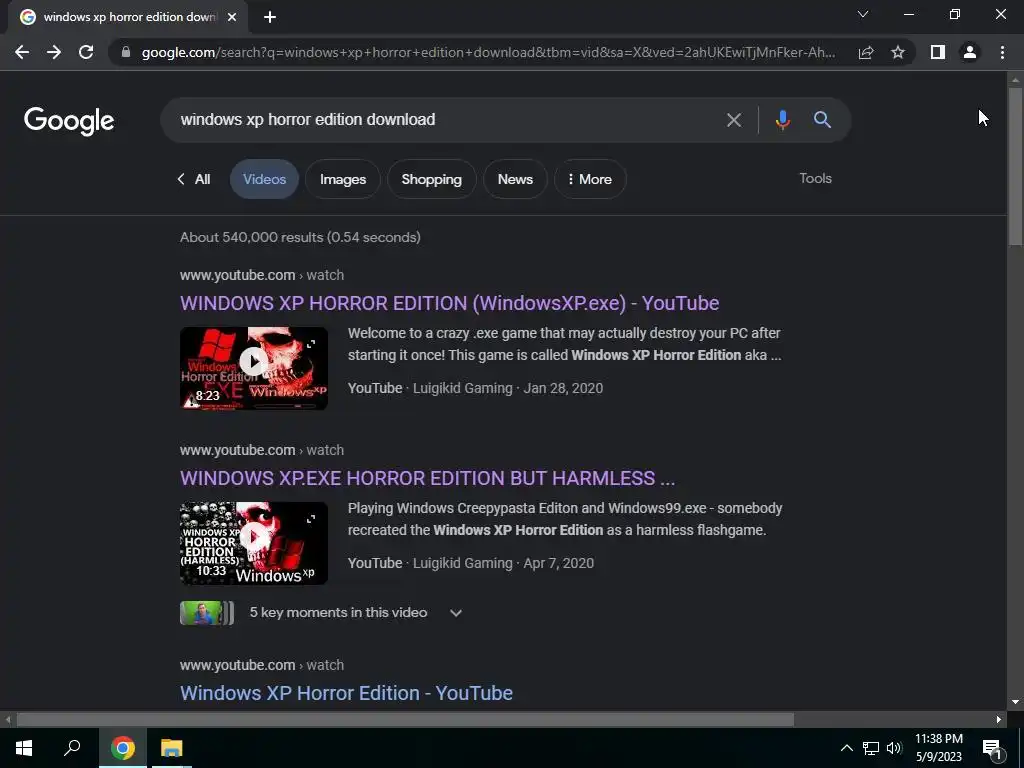Screen dimensions: 1024x768
Task: Clear the search box with X
Action: [734, 120]
